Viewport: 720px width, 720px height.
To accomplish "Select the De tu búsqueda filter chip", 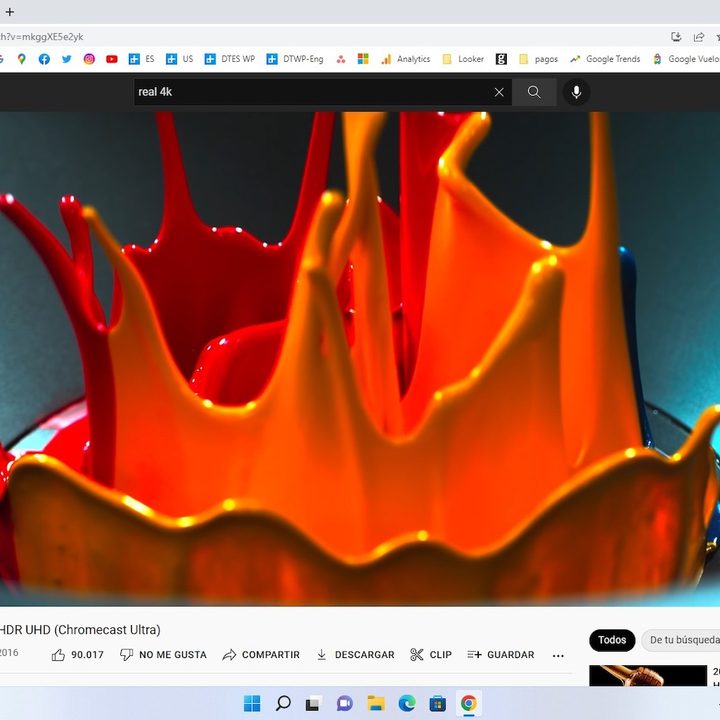I will point(684,640).
